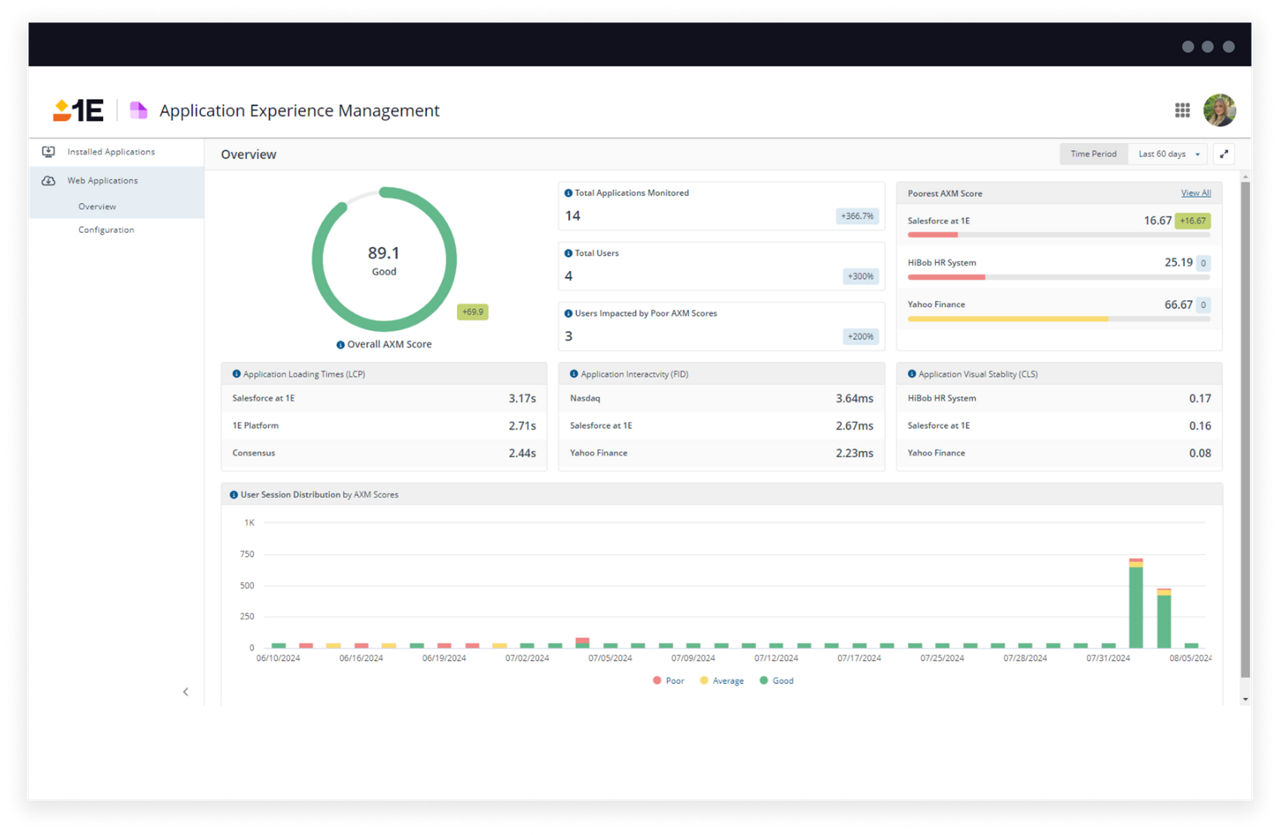Viewport: 1280px width, 835px height.
Task: Open the apps grid launcher
Action: coord(1182,110)
